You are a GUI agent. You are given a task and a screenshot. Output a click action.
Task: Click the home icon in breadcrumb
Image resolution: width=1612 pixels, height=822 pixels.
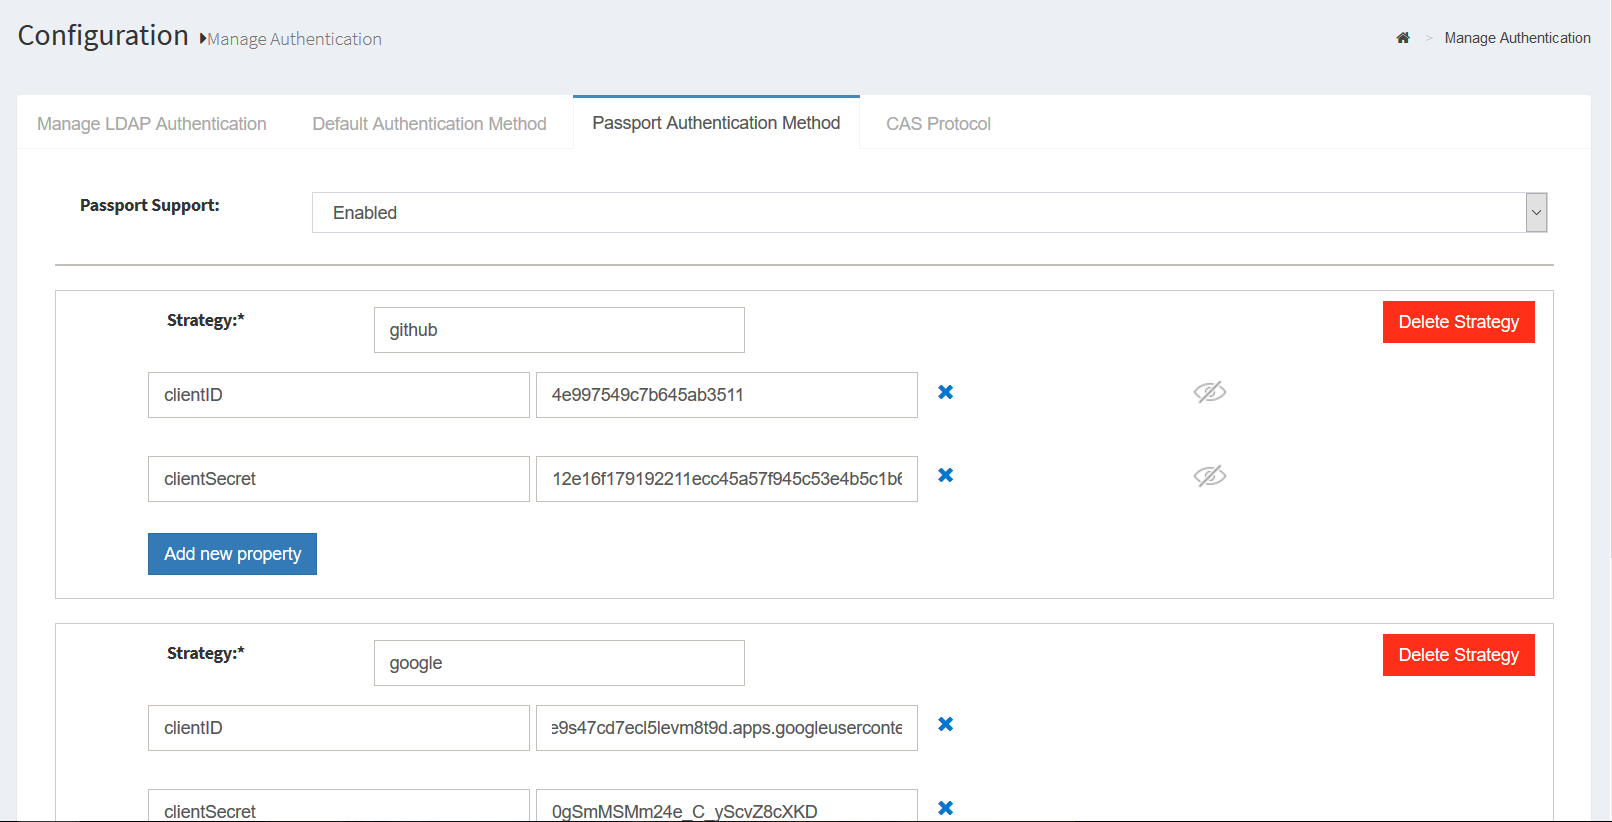[x=1403, y=38]
